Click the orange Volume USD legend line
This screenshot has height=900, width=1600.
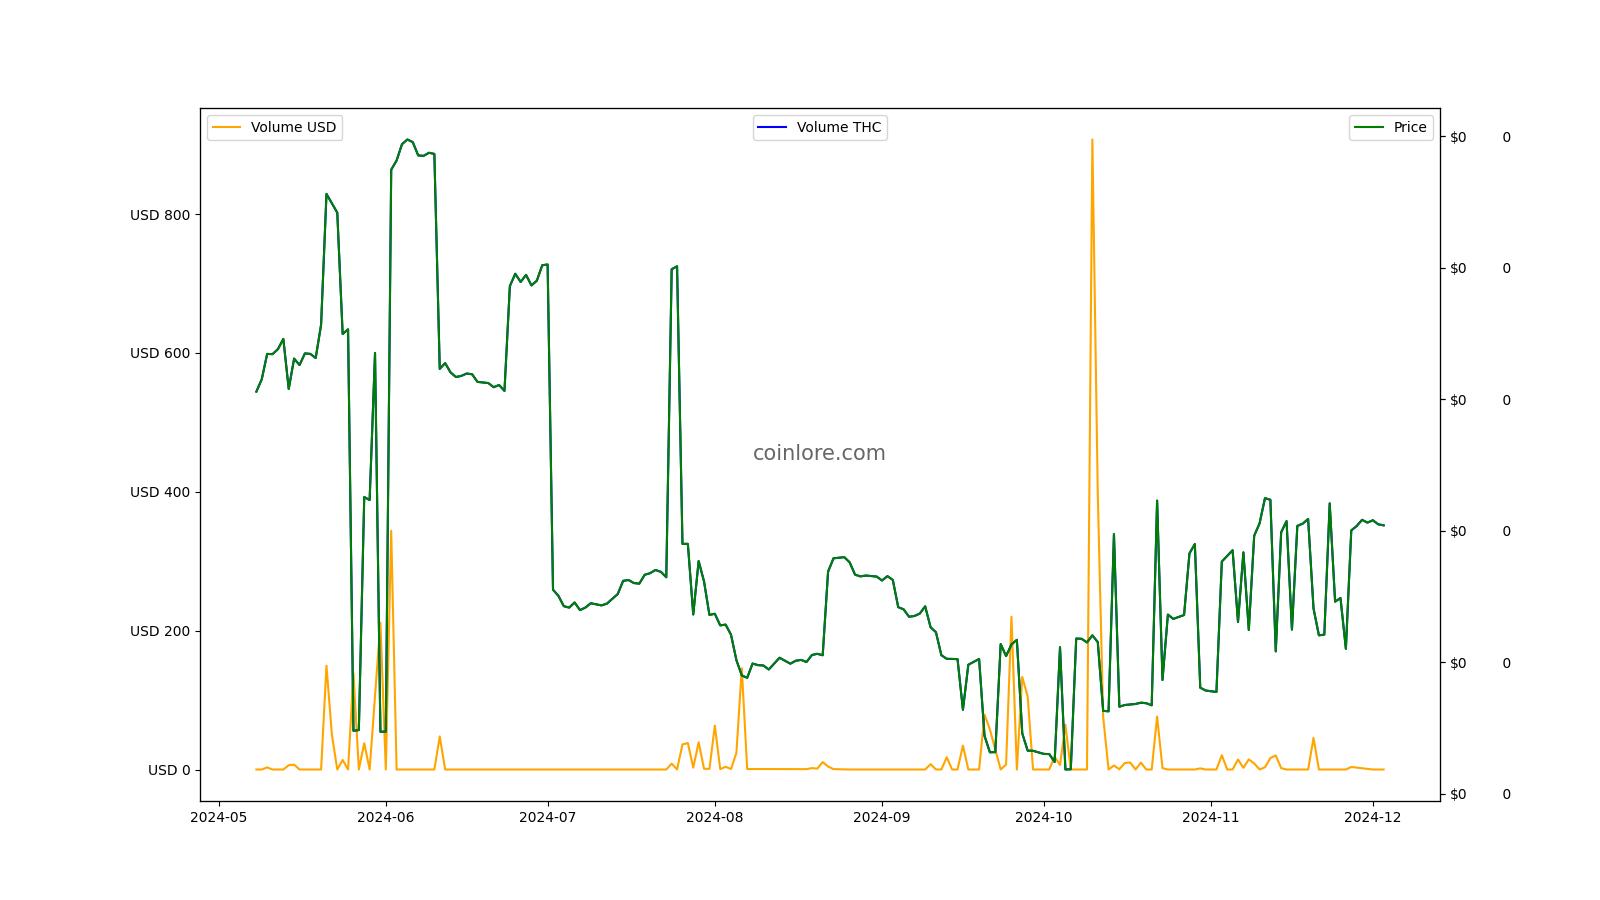pos(227,128)
